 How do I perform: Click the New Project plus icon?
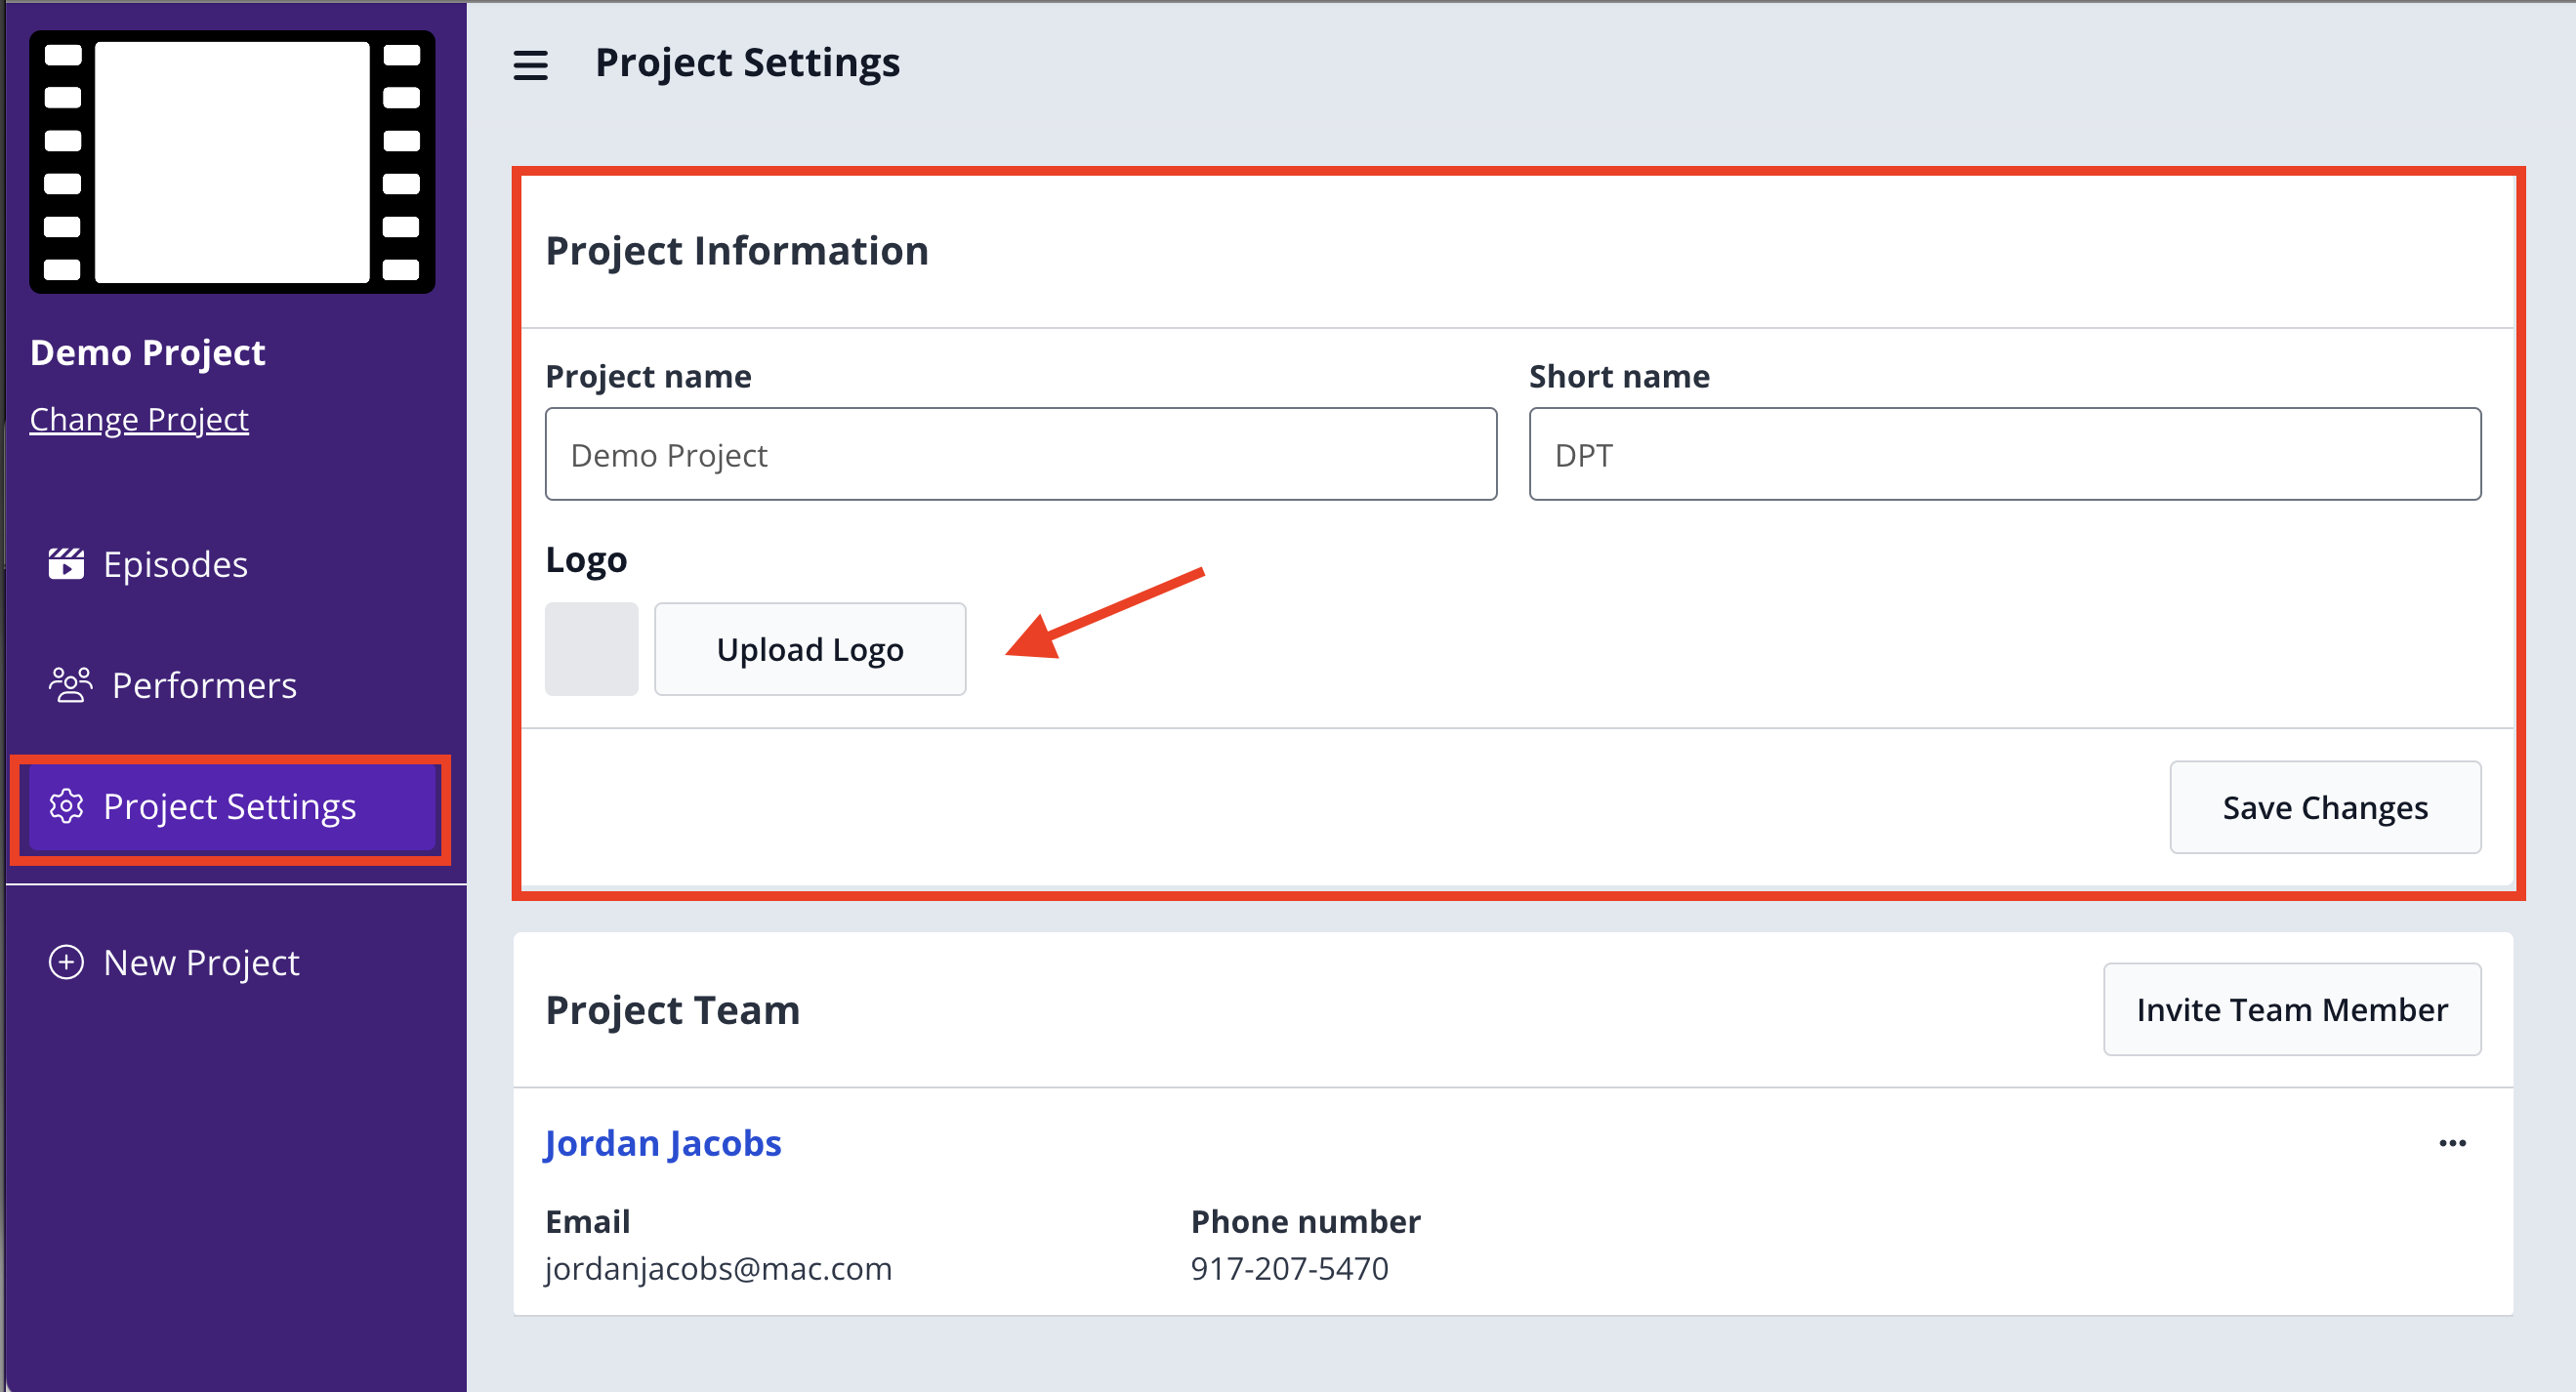point(66,962)
